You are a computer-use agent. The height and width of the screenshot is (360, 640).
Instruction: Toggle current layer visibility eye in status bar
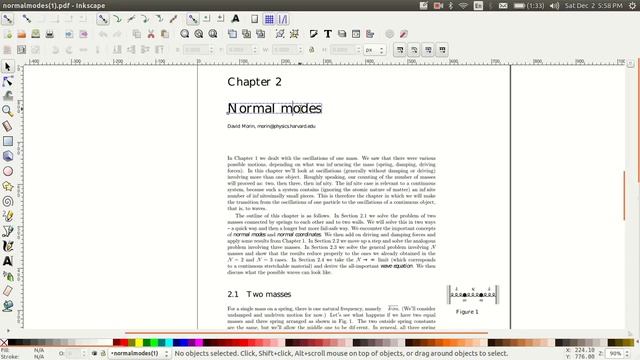coord(94,353)
